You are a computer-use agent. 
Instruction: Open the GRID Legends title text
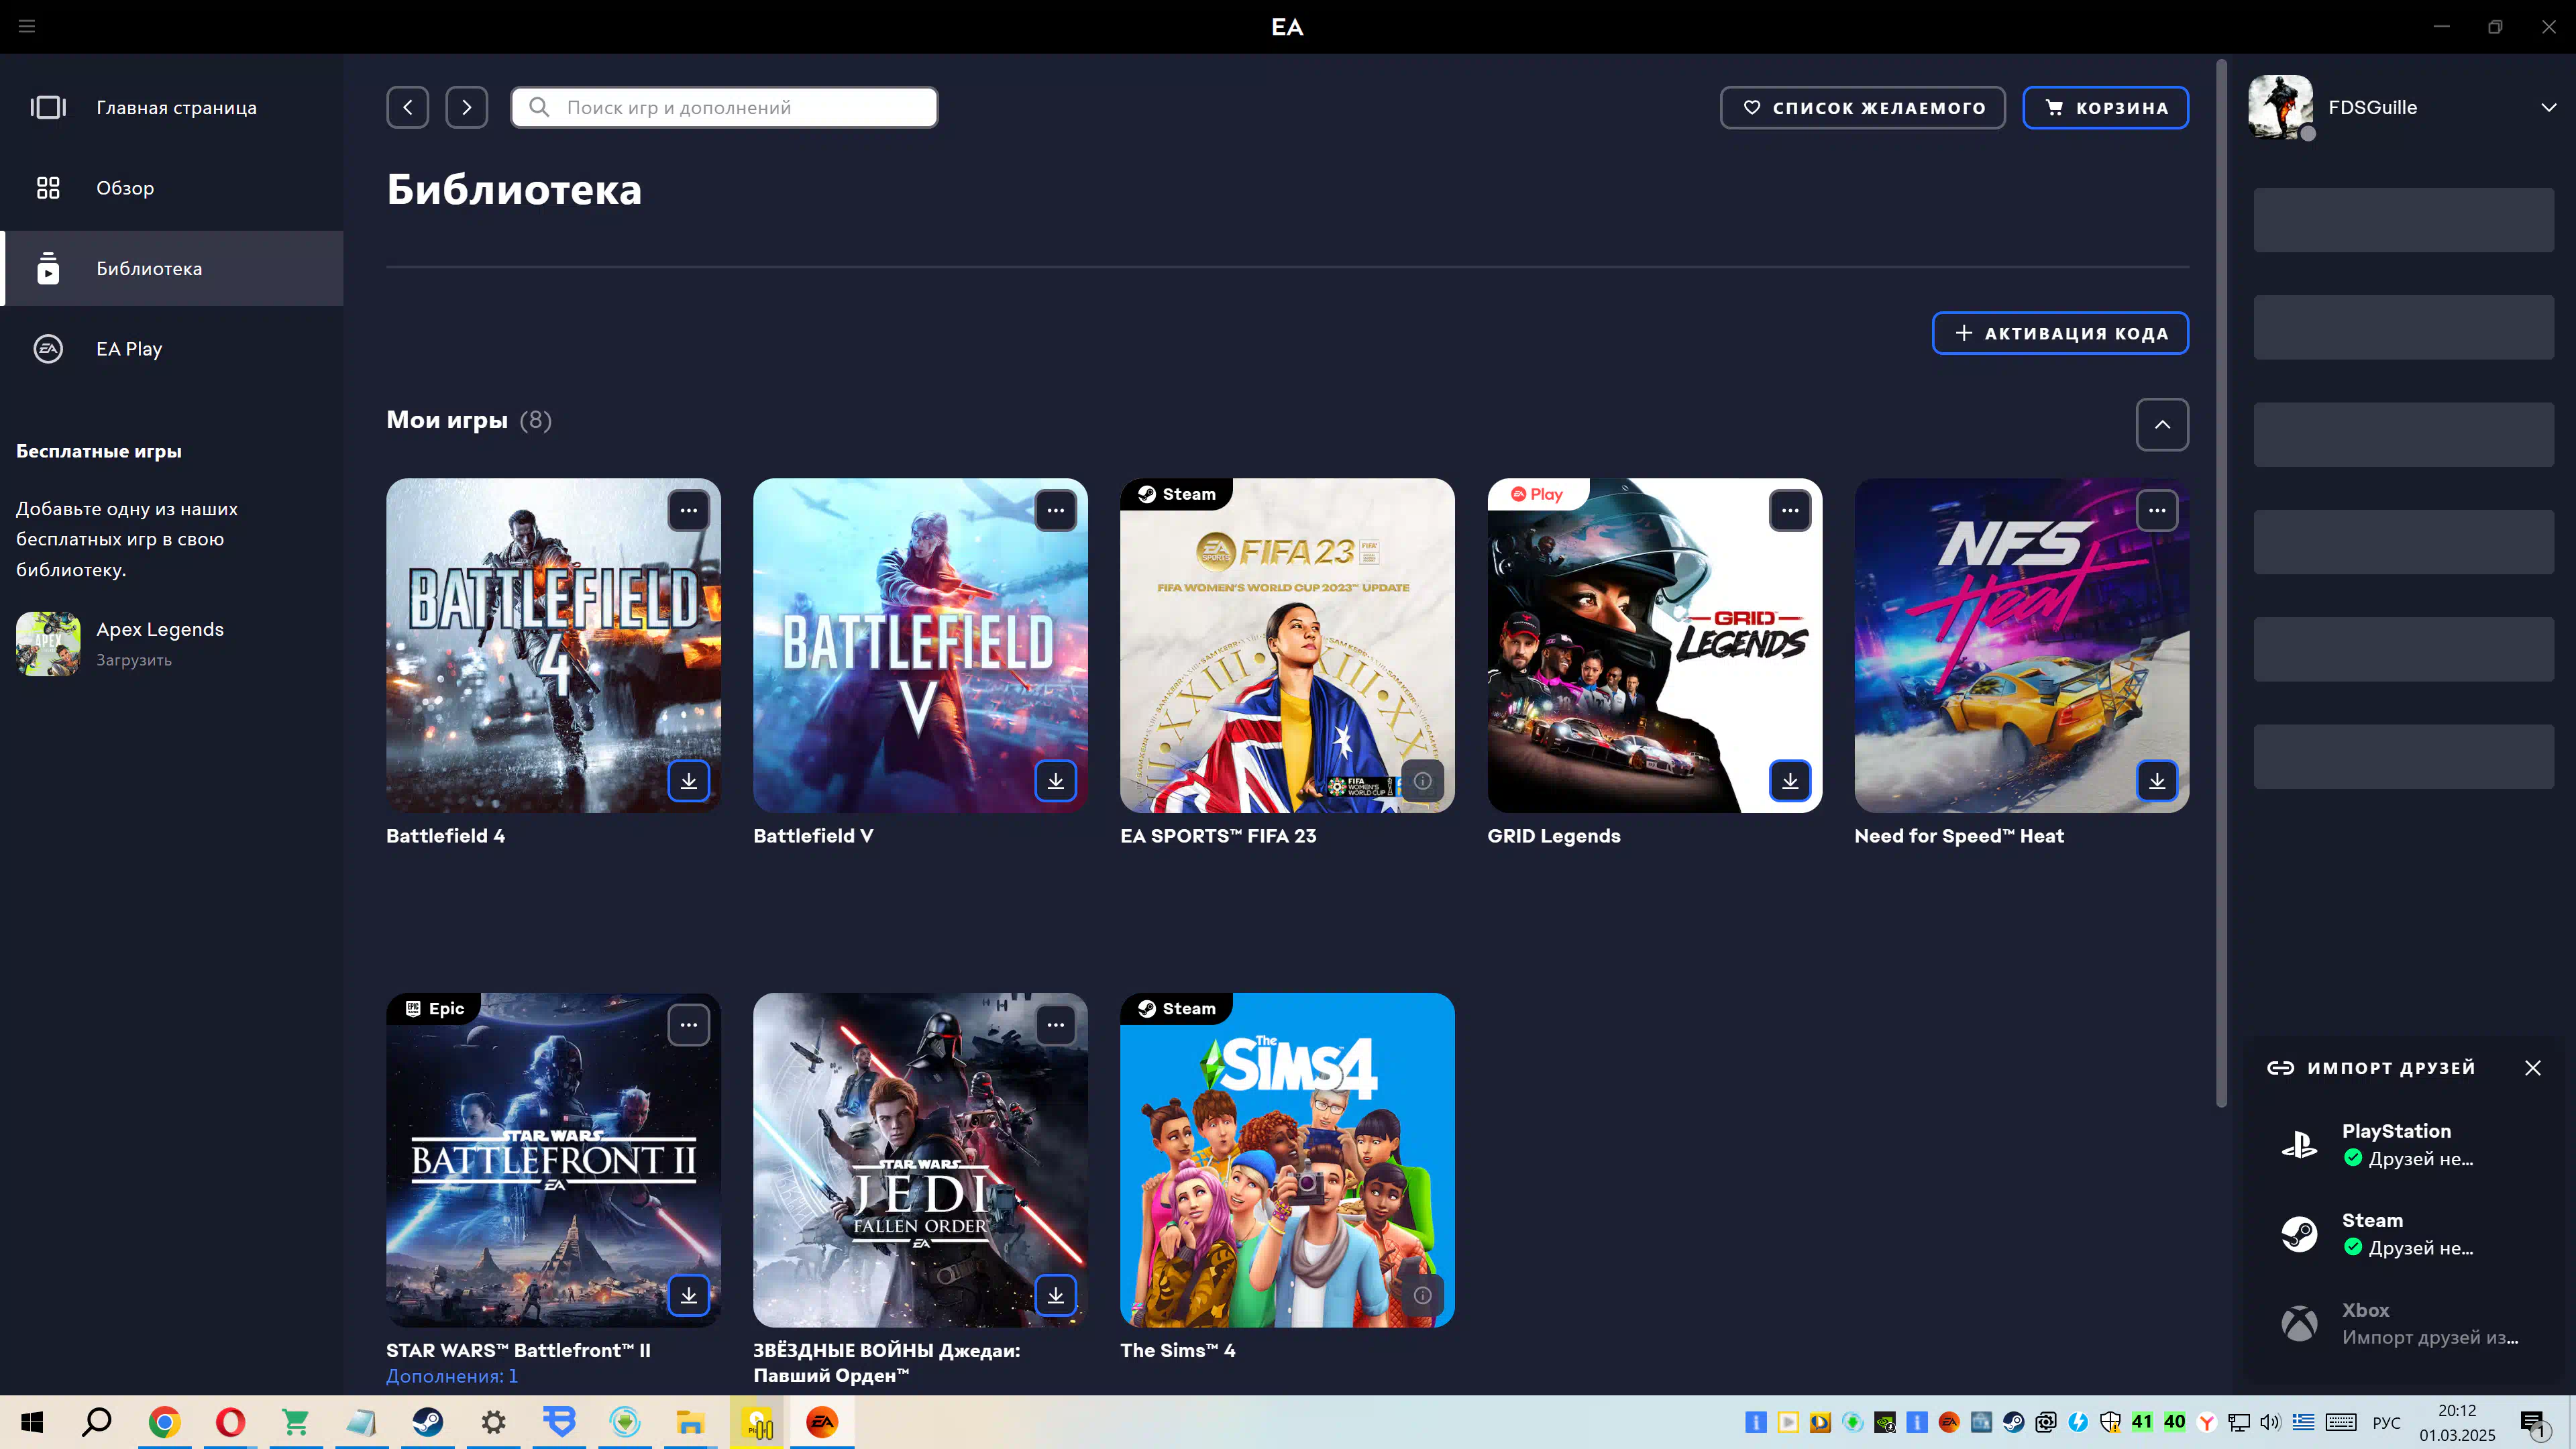[x=1553, y=836]
